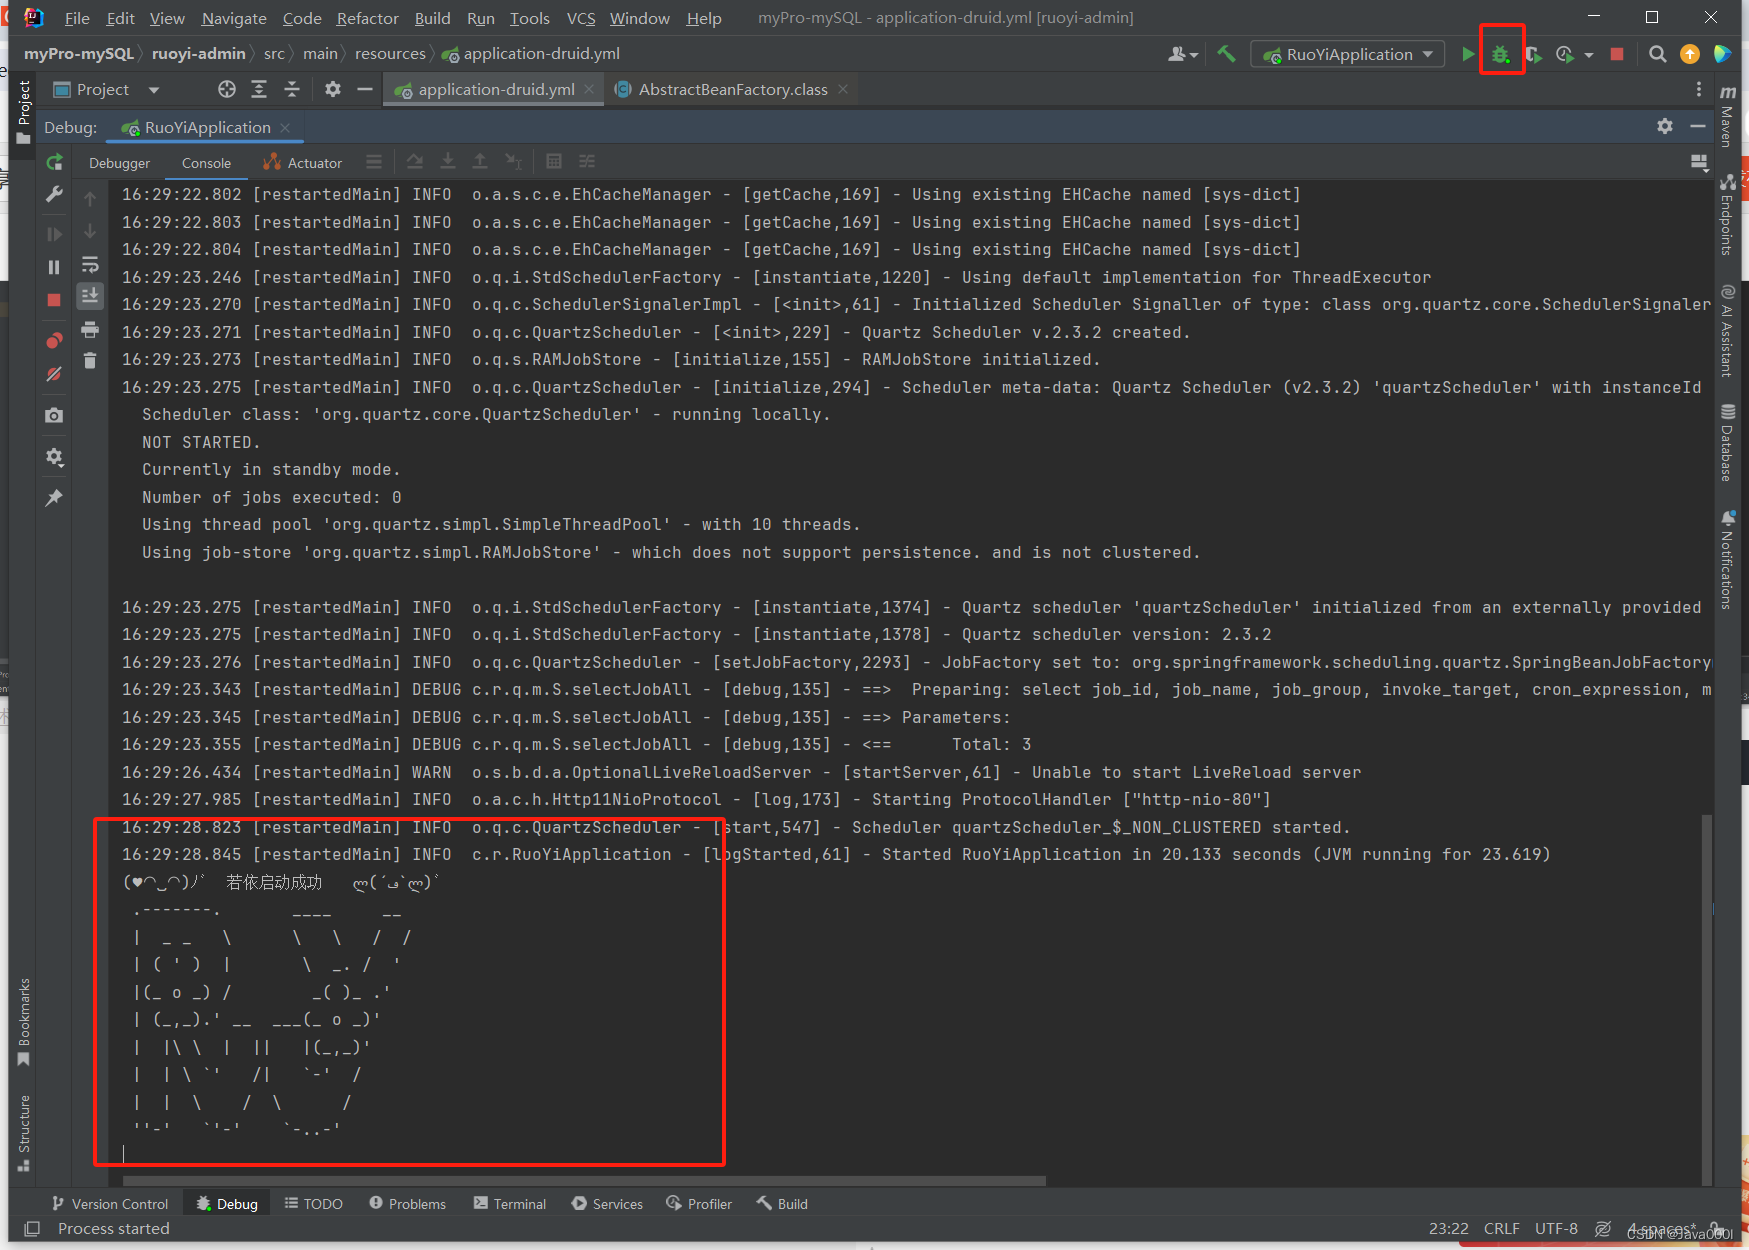
Task: Stop the application from the top toolbar
Action: click(1617, 54)
